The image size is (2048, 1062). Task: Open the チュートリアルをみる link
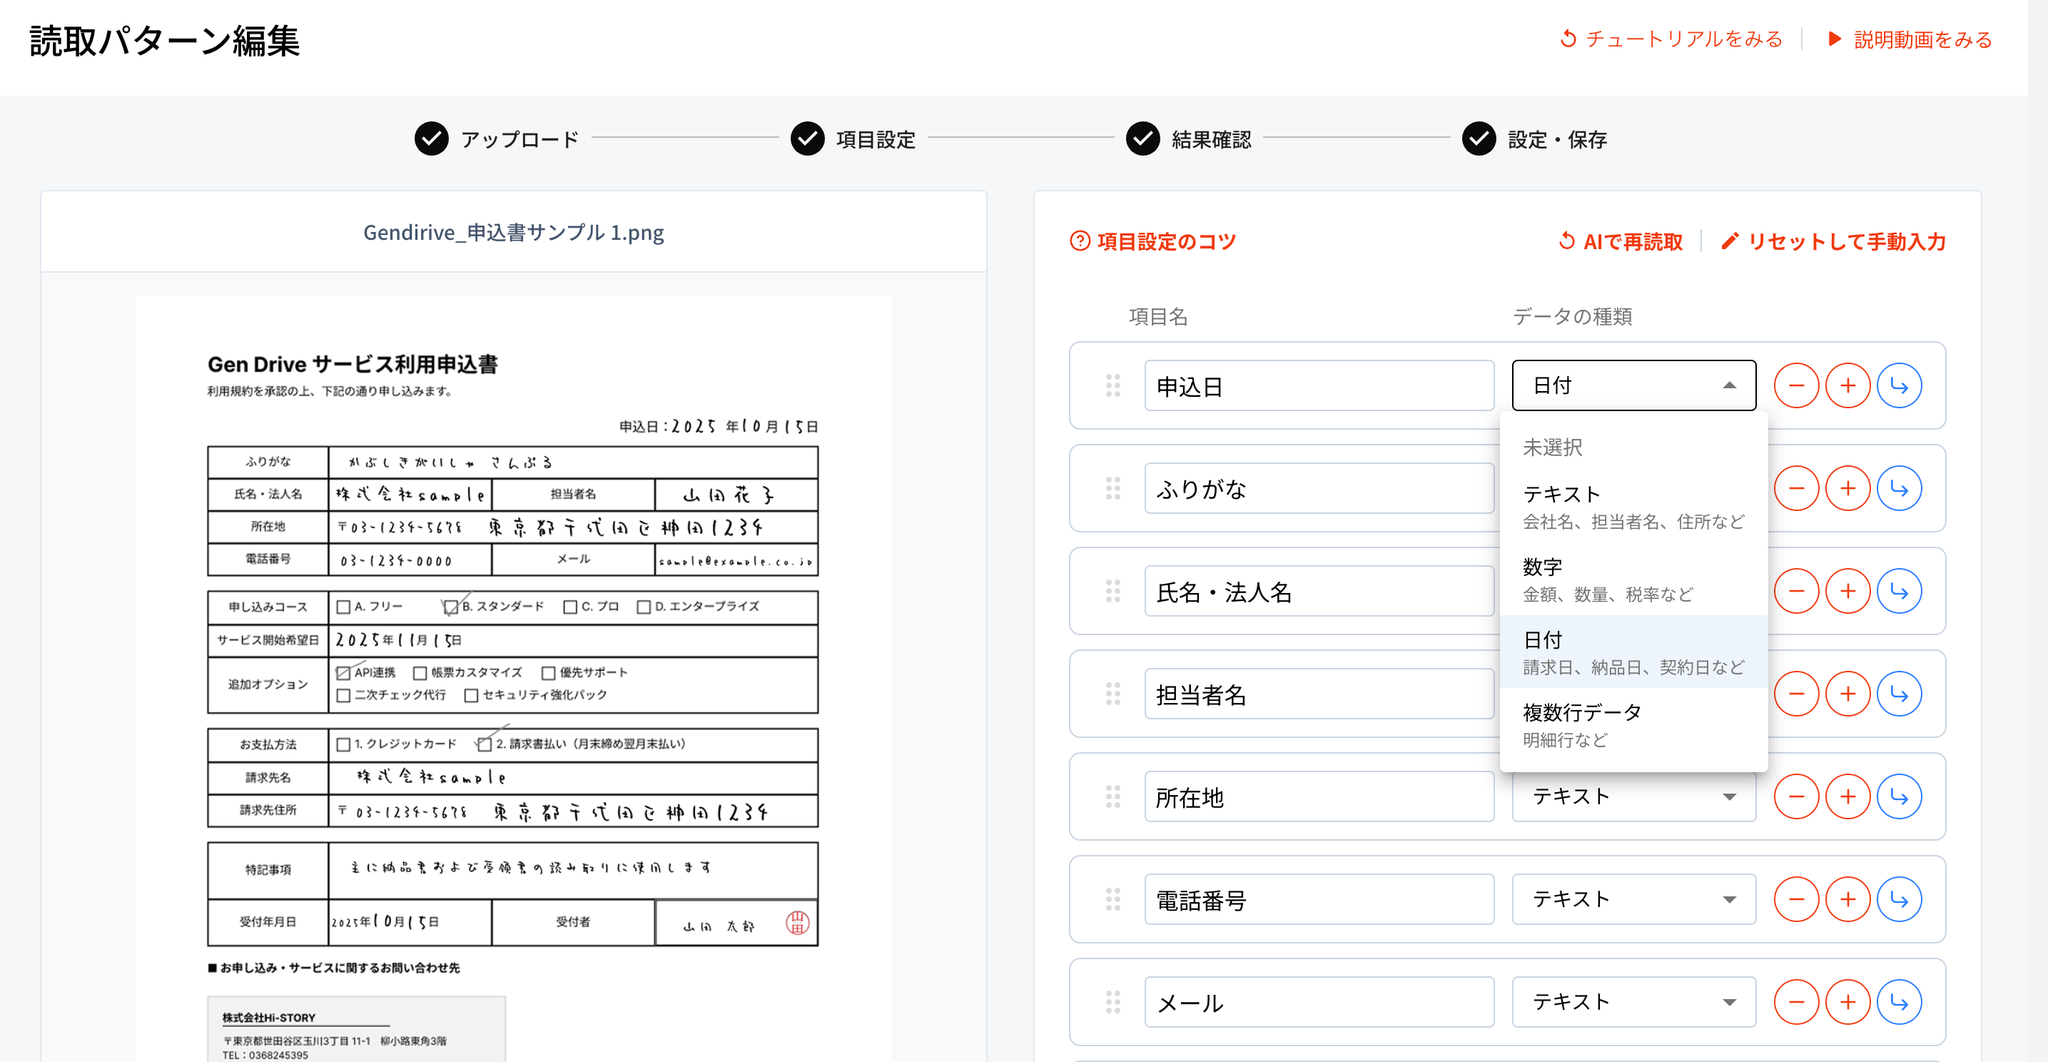coord(1671,39)
